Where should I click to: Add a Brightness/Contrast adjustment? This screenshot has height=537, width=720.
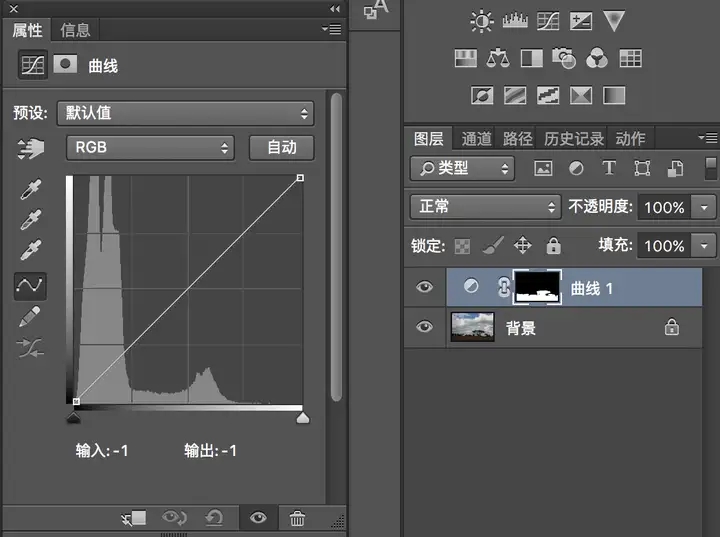point(482,21)
